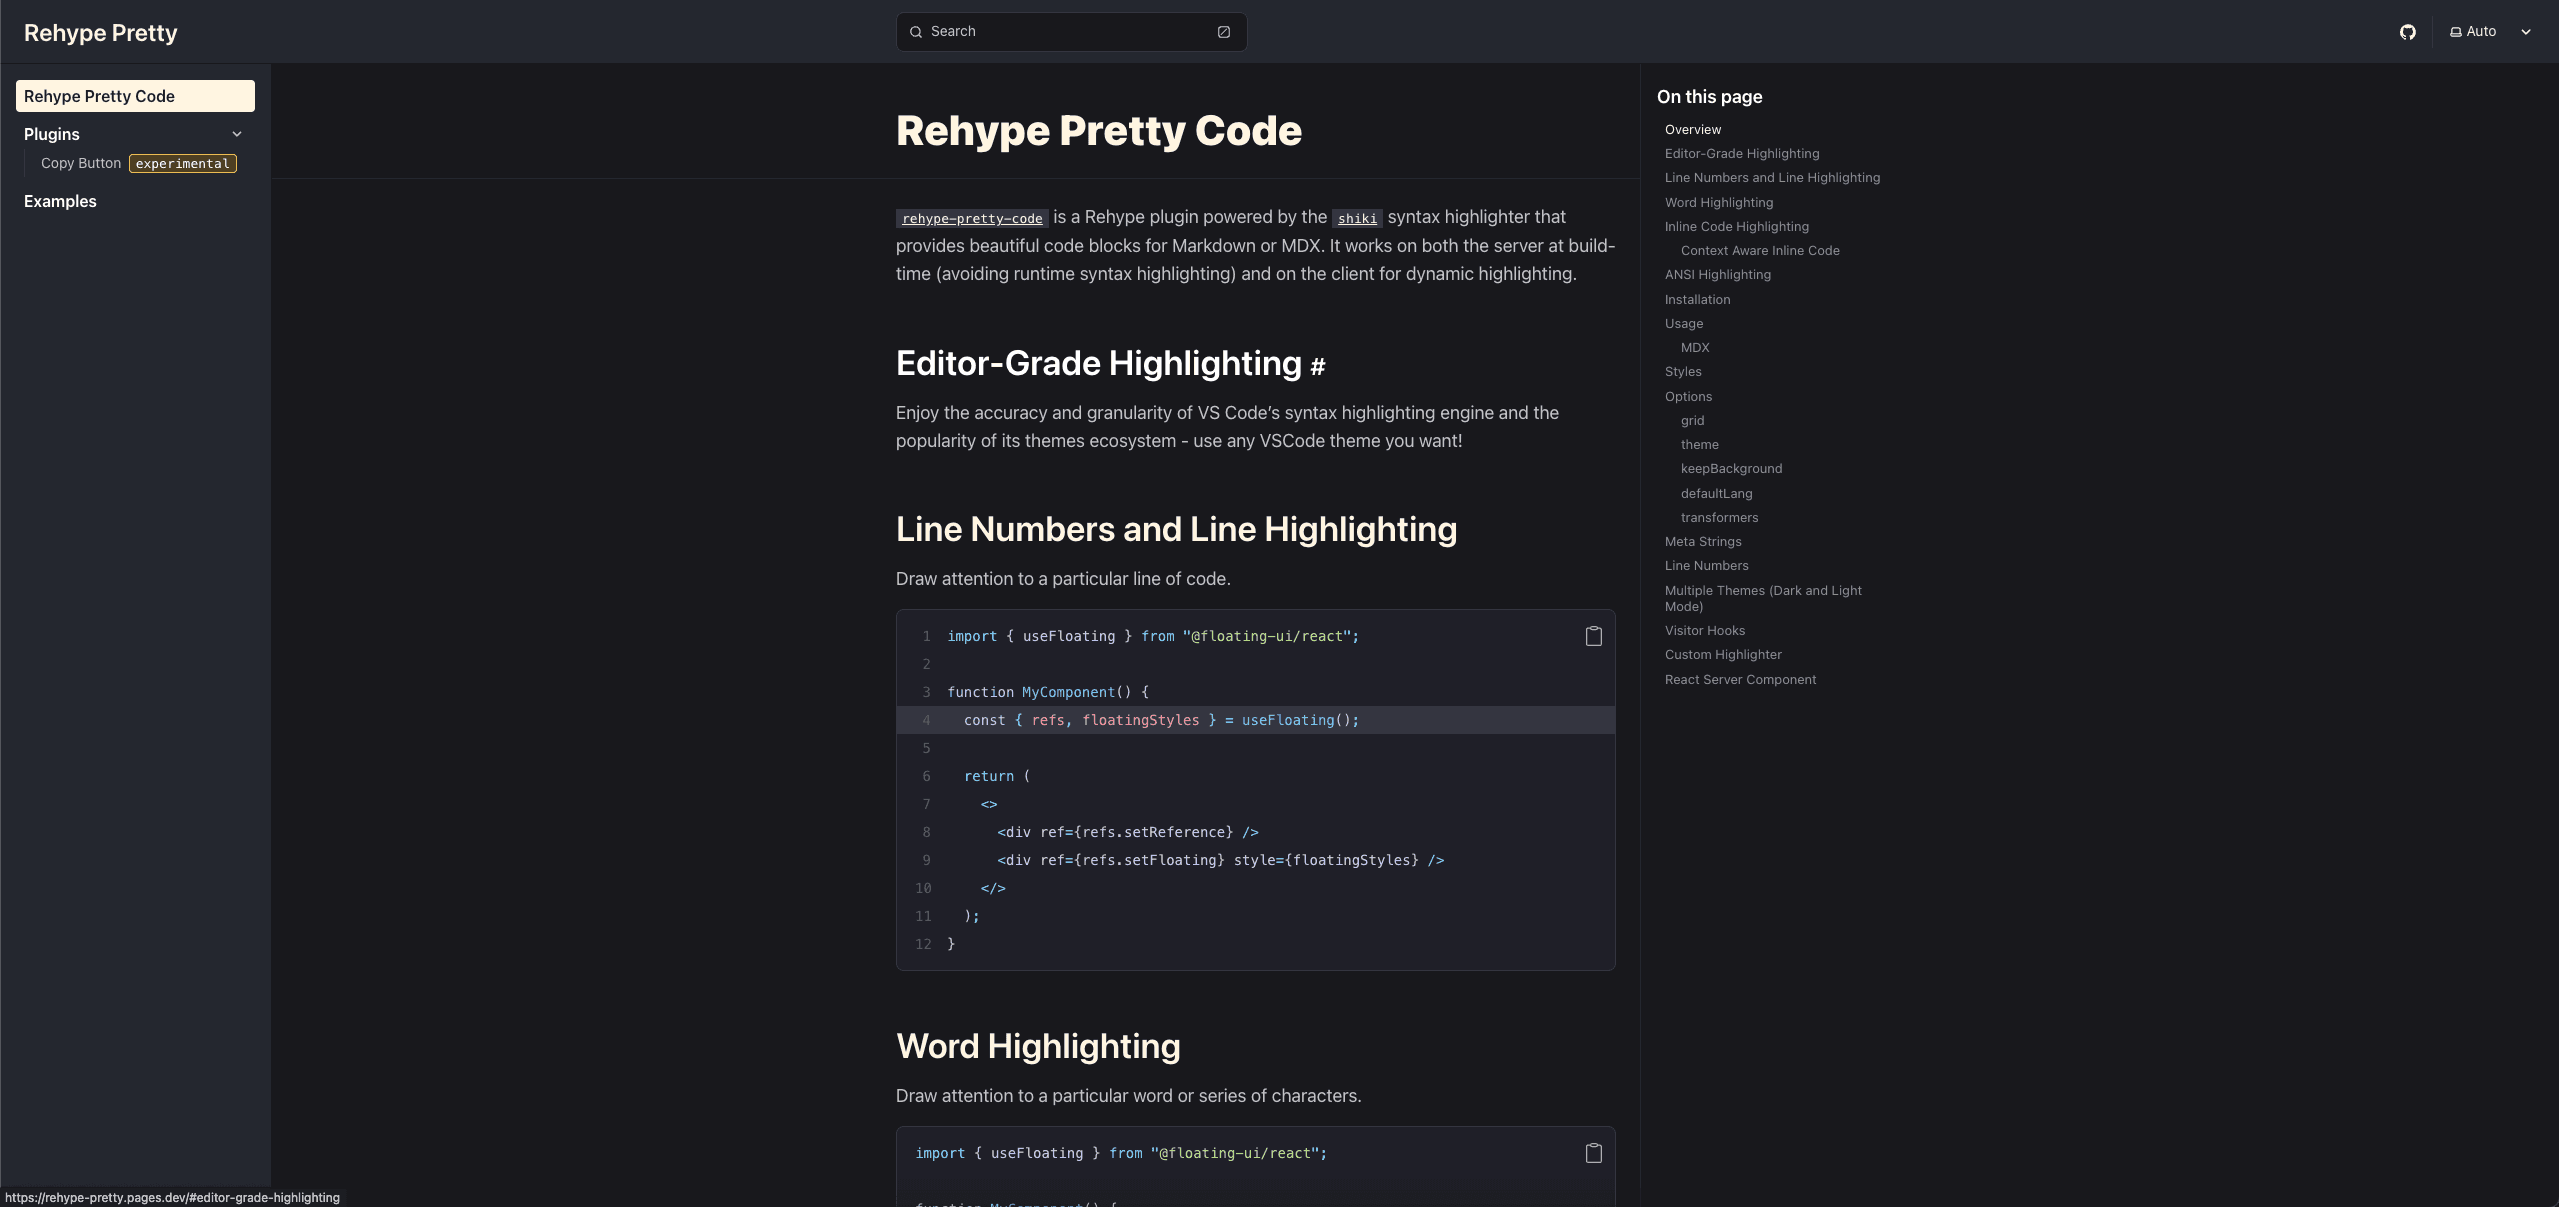Screen dimensions: 2559x1207
Task: Click the Word Highlighting heading
Action: click(x=1038, y=1046)
